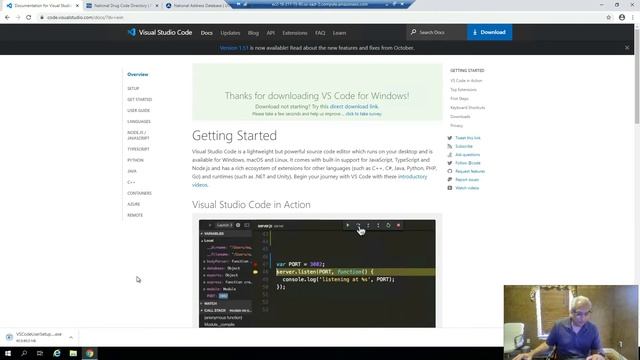Open the Extensions menu item
The width and height of the screenshot is (640, 360).
[295, 33]
